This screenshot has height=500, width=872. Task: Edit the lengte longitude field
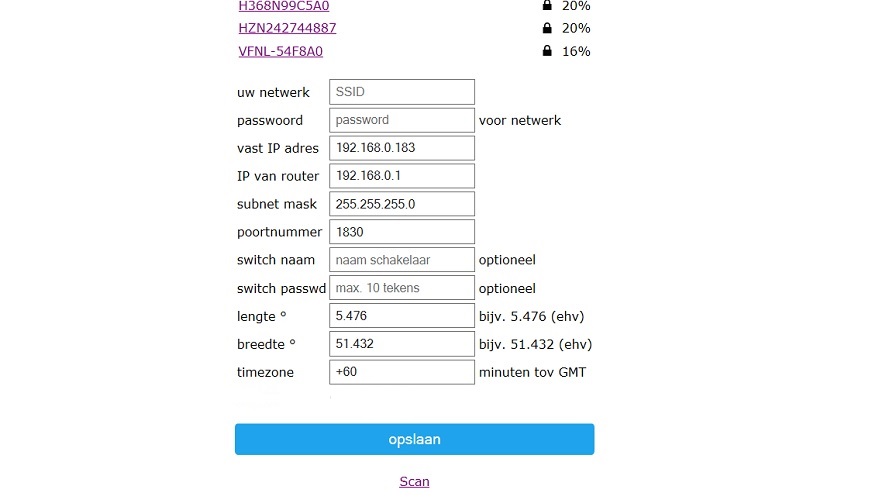click(x=401, y=316)
